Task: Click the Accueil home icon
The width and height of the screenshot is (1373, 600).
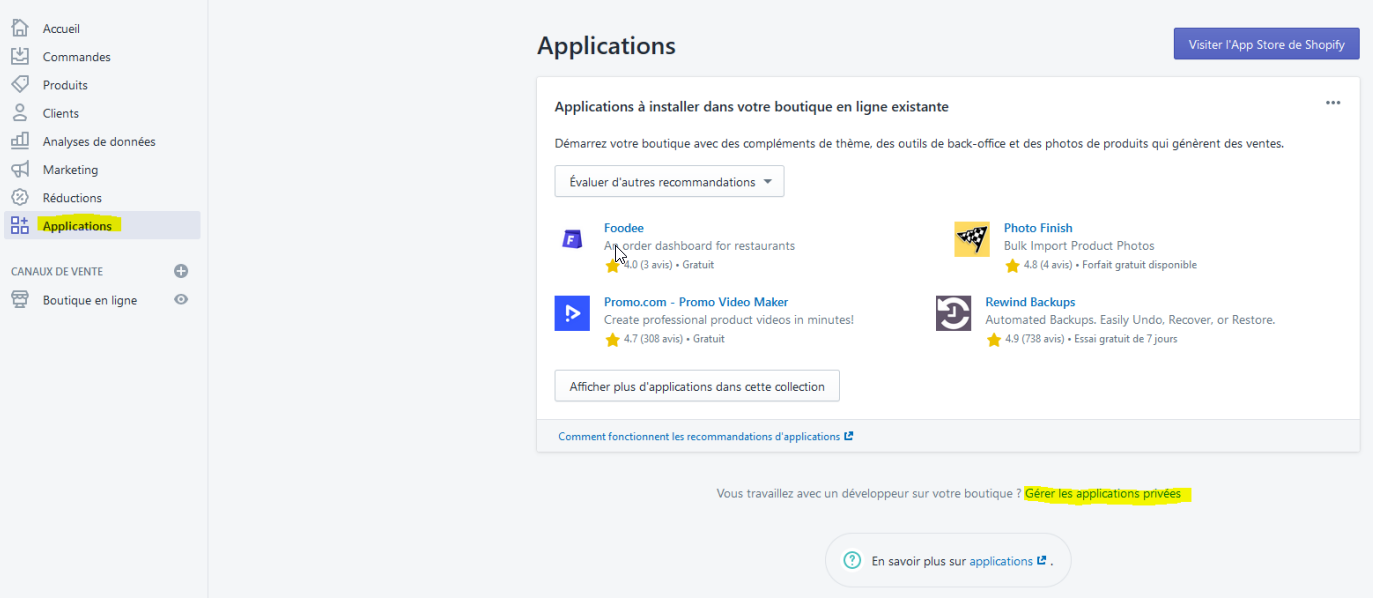Action: pos(19,28)
